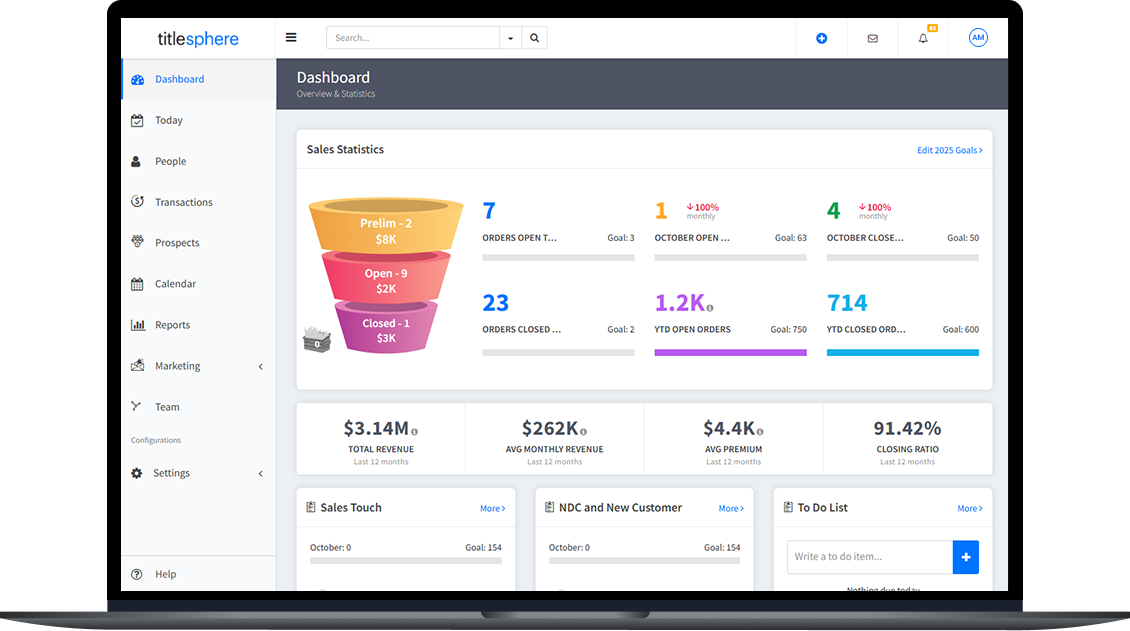Open the search filter dropdown arrow
Image resolution: width=1130 pixels, height=631 pixels.
point(511,38)
